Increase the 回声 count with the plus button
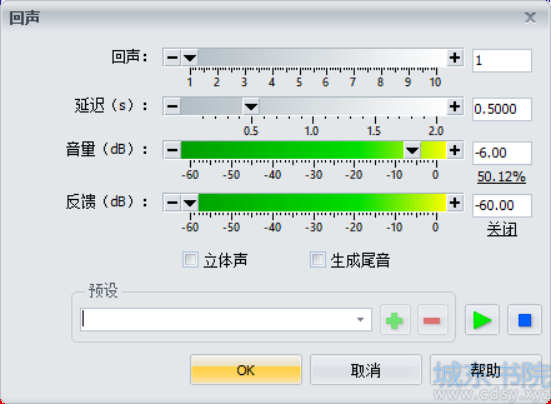Screen dimensions: 551x404 pos(455,57)
